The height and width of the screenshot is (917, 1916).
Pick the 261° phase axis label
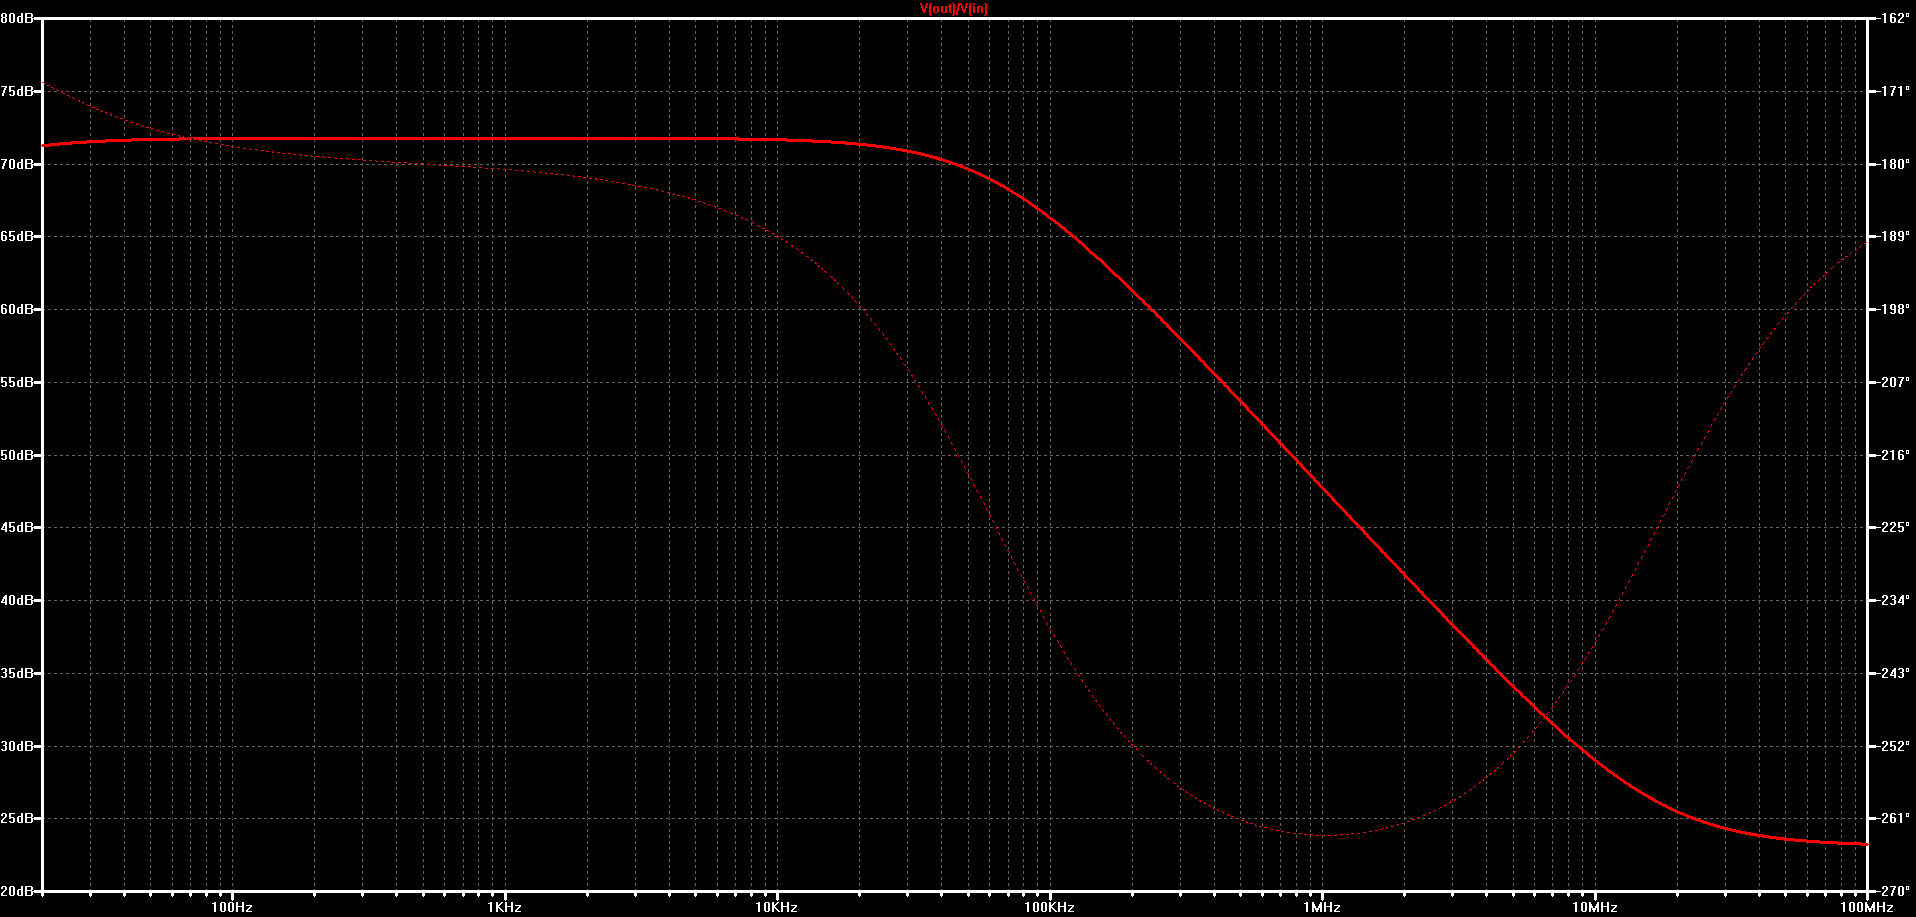[1895, 818]
